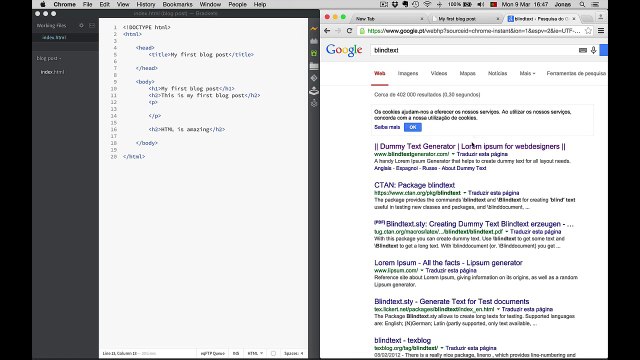Click Spaces: 4 indentation setting

293,353
